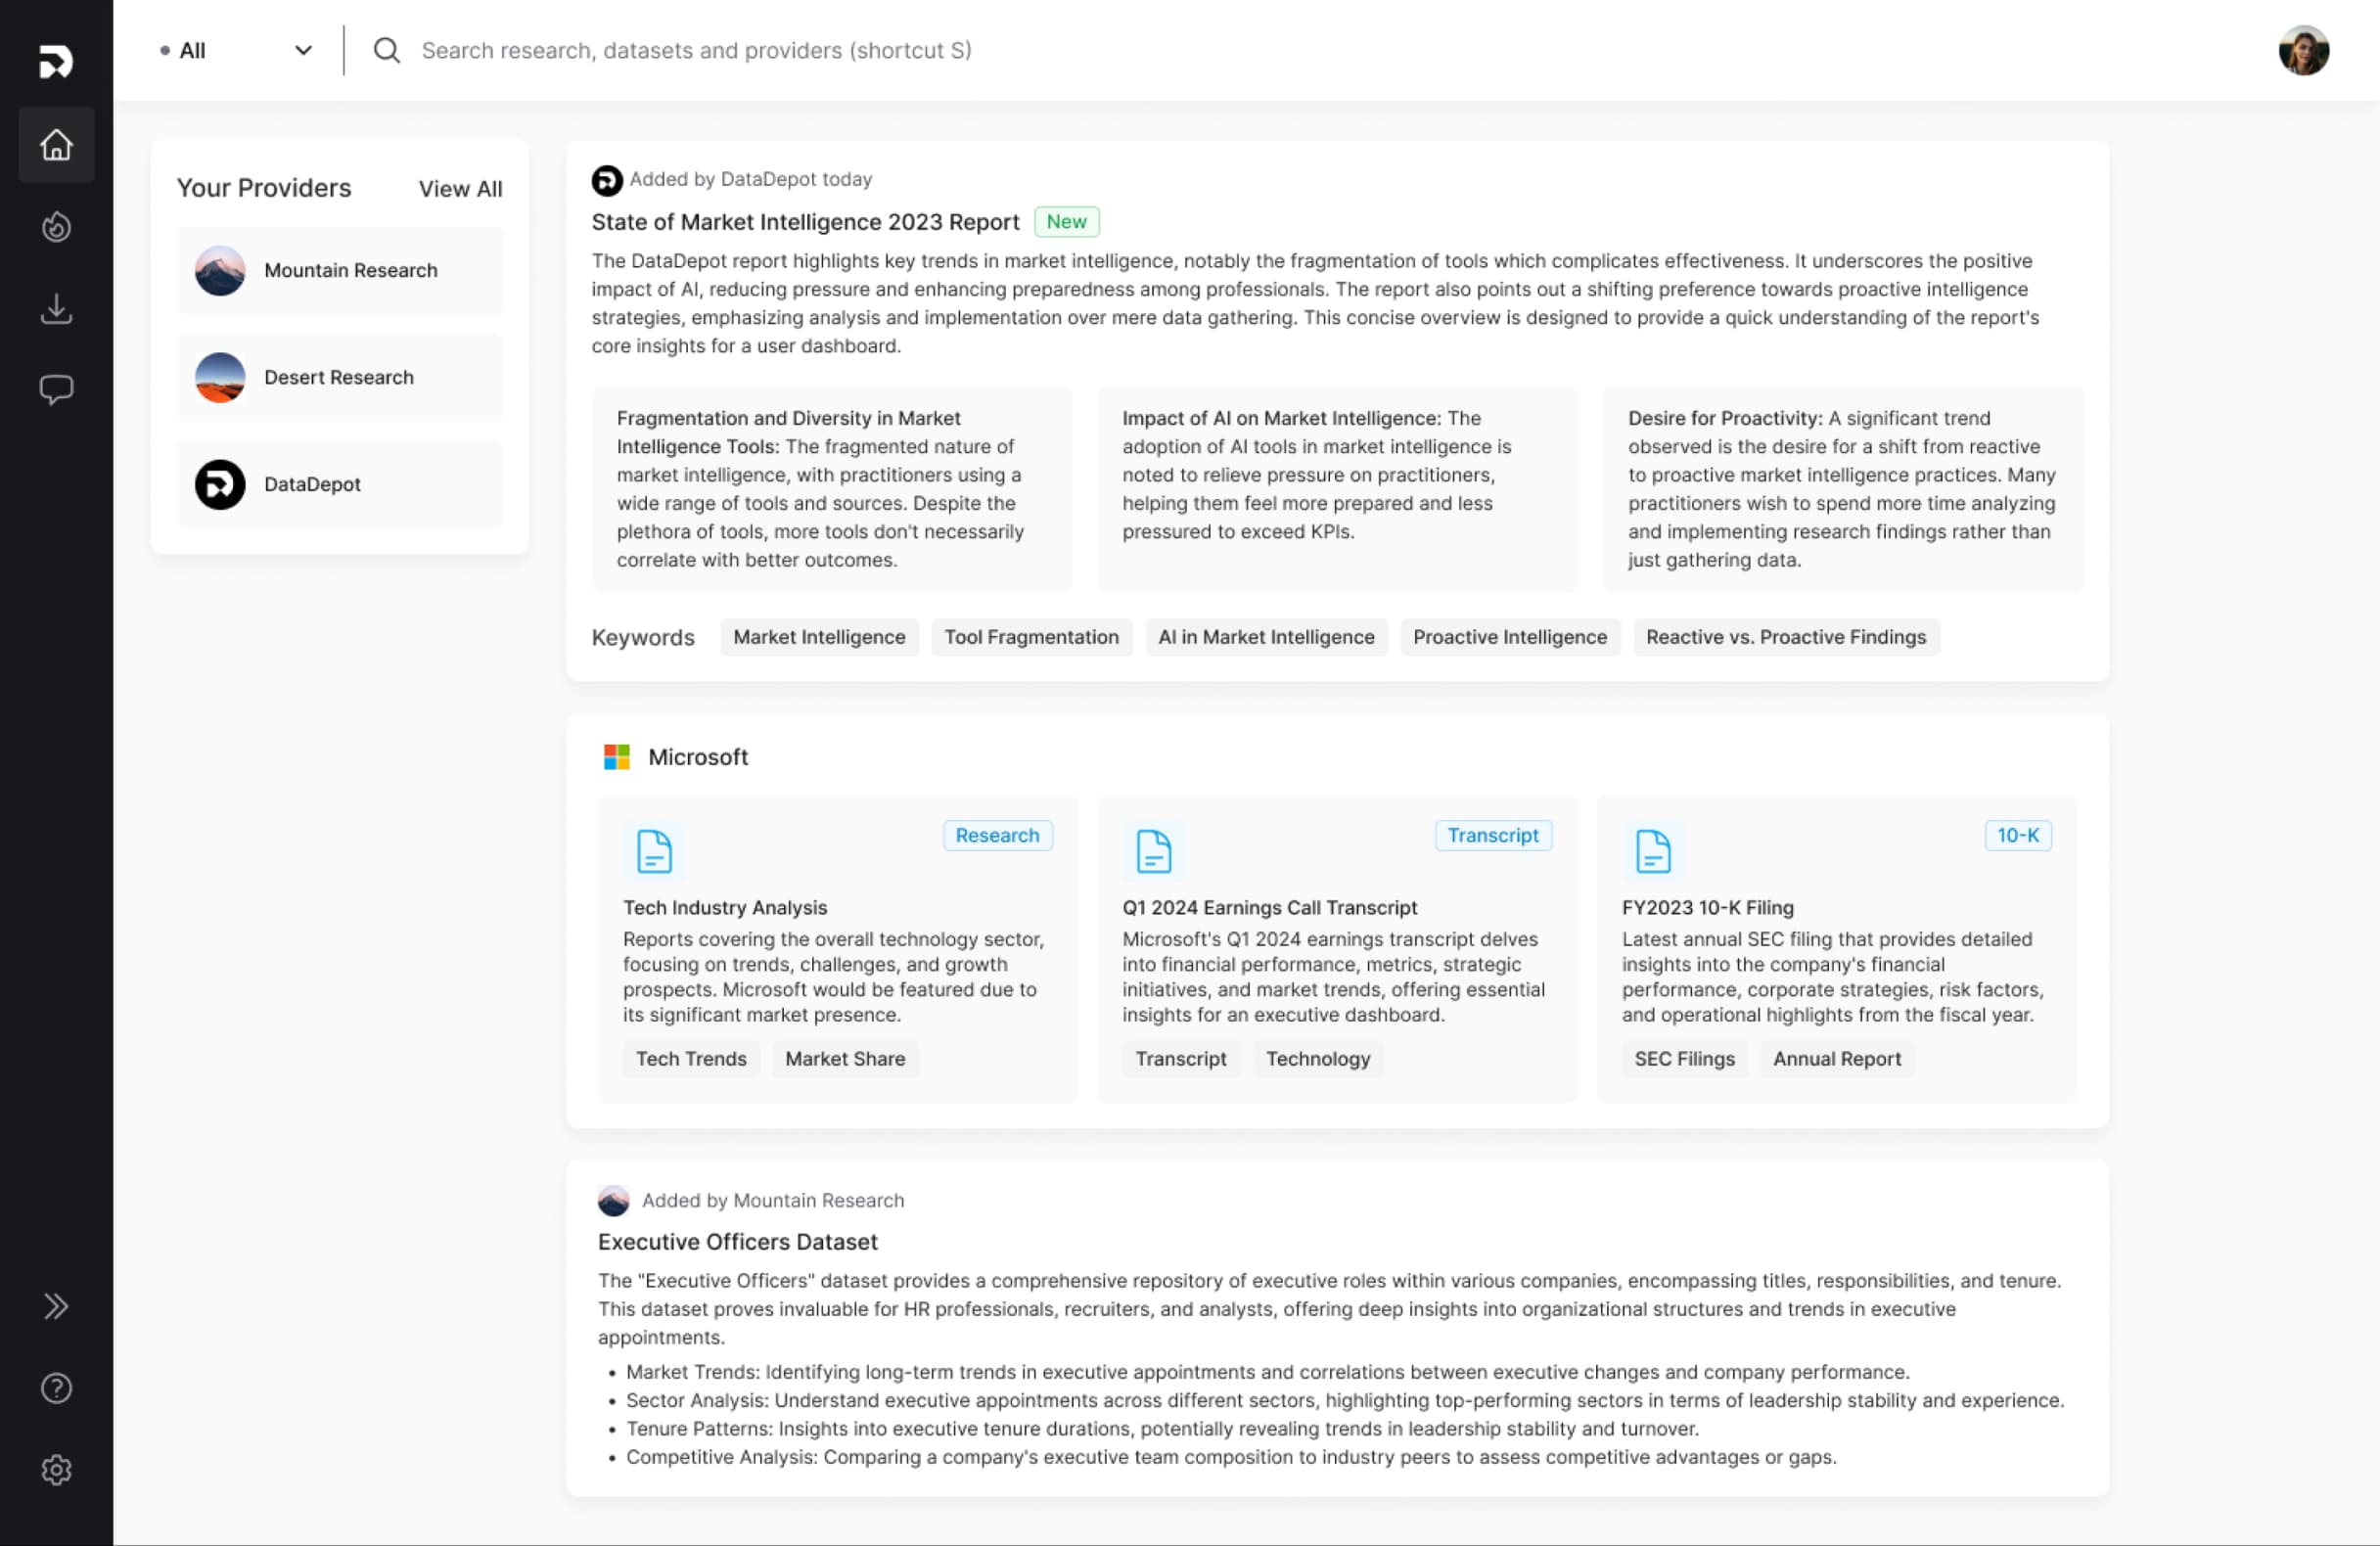Open the All filter dropdown
2380x1546 pixels.
tap(237, 50)
